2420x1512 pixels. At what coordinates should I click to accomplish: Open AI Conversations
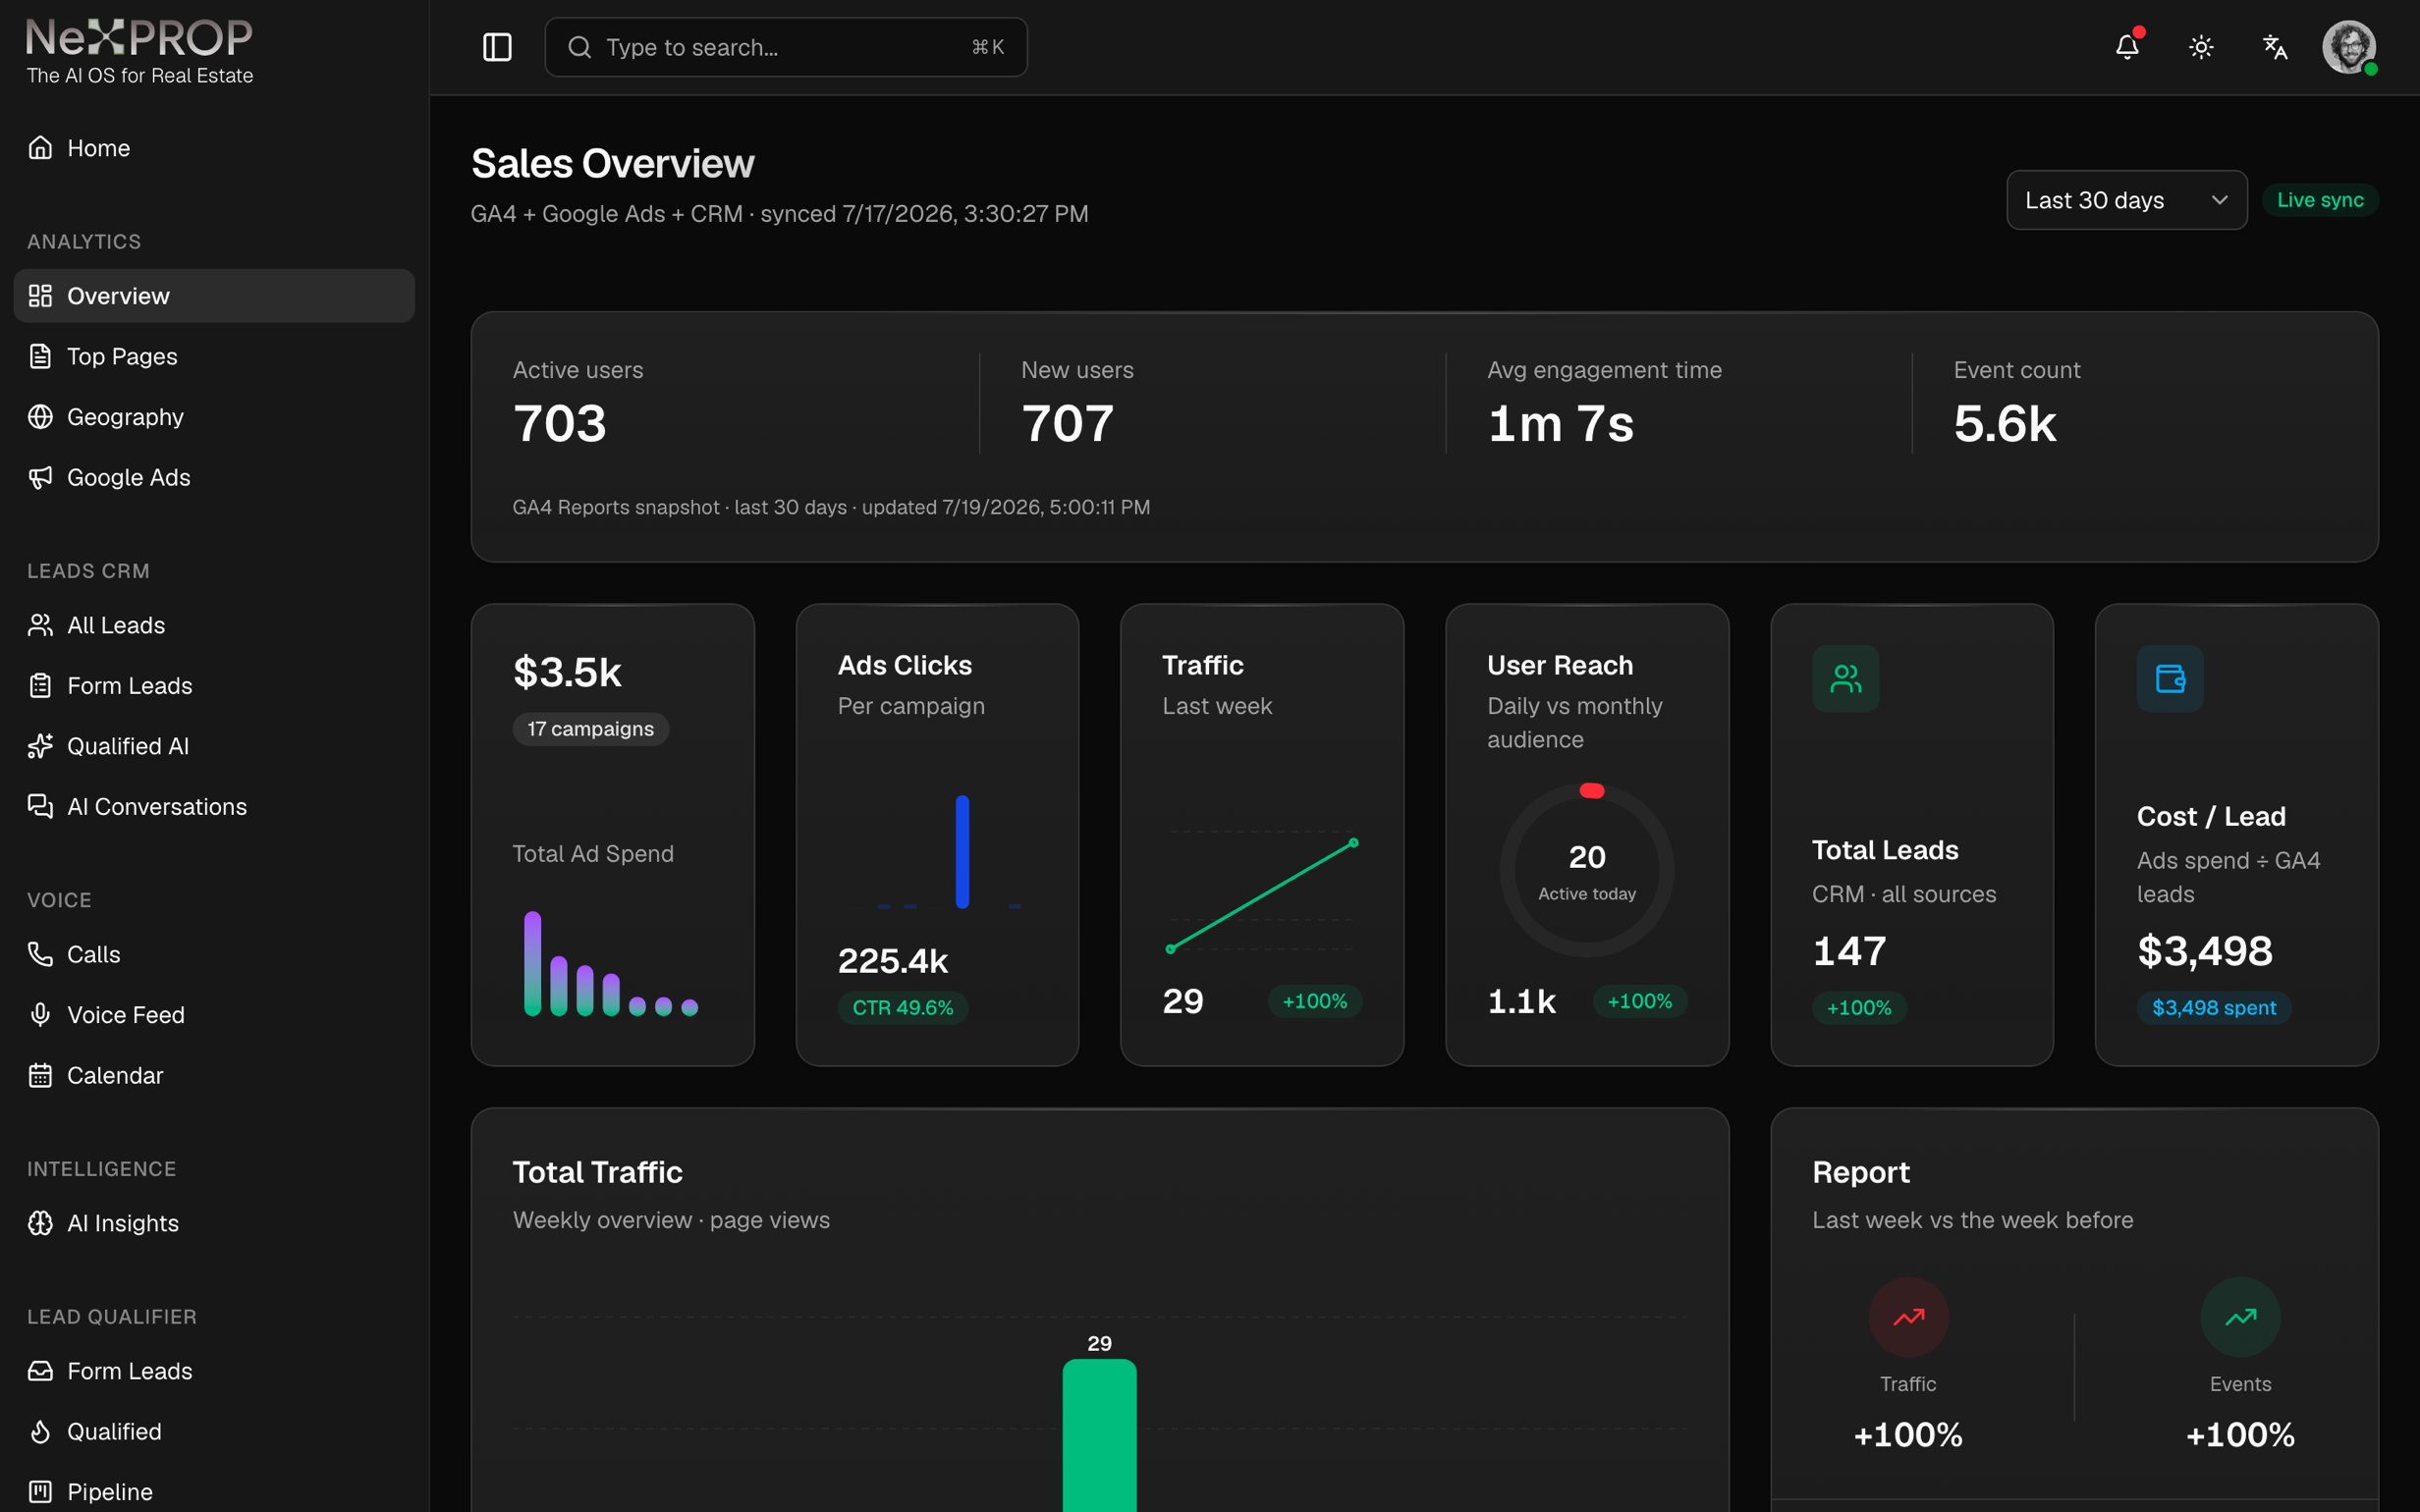214,807
